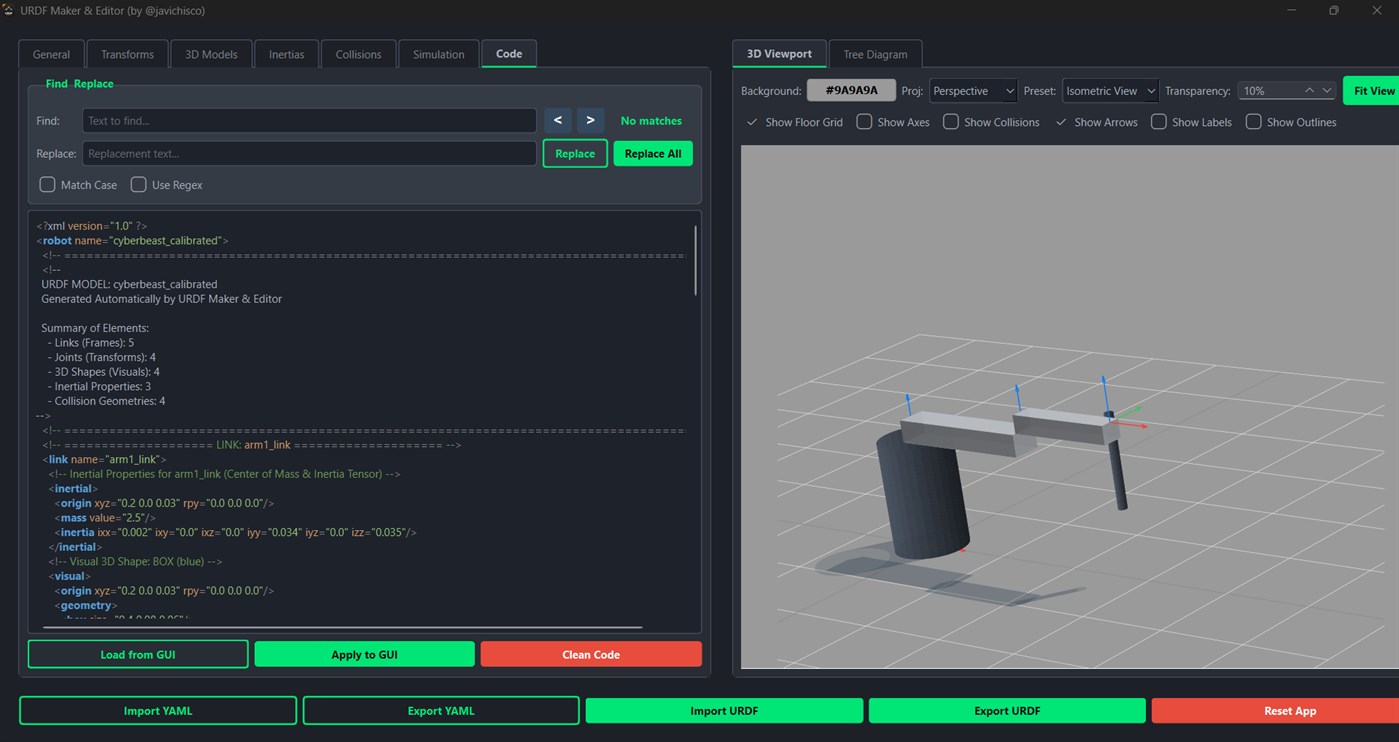1399x742 pixels.
Task: Minimize the URDF Maker window
Action: (x=1291, y=10)
